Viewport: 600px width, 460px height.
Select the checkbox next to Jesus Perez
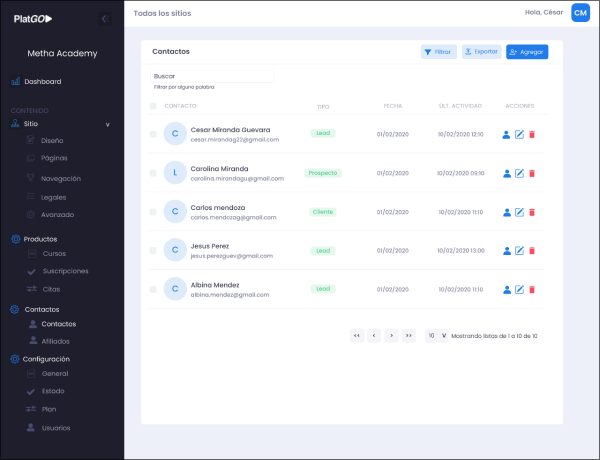click(x=153, y=251)
